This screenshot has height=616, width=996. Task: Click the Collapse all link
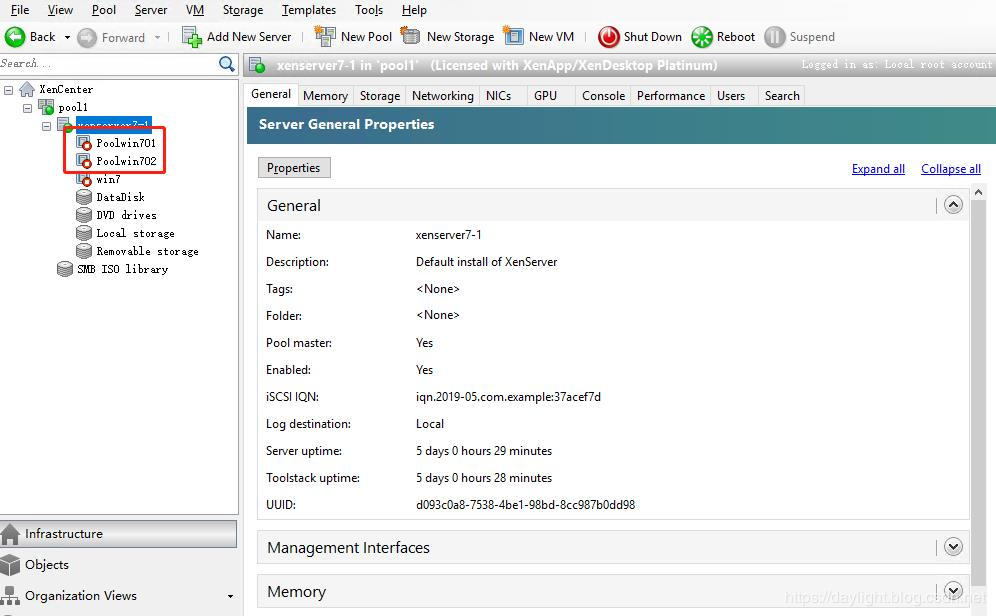951,169
